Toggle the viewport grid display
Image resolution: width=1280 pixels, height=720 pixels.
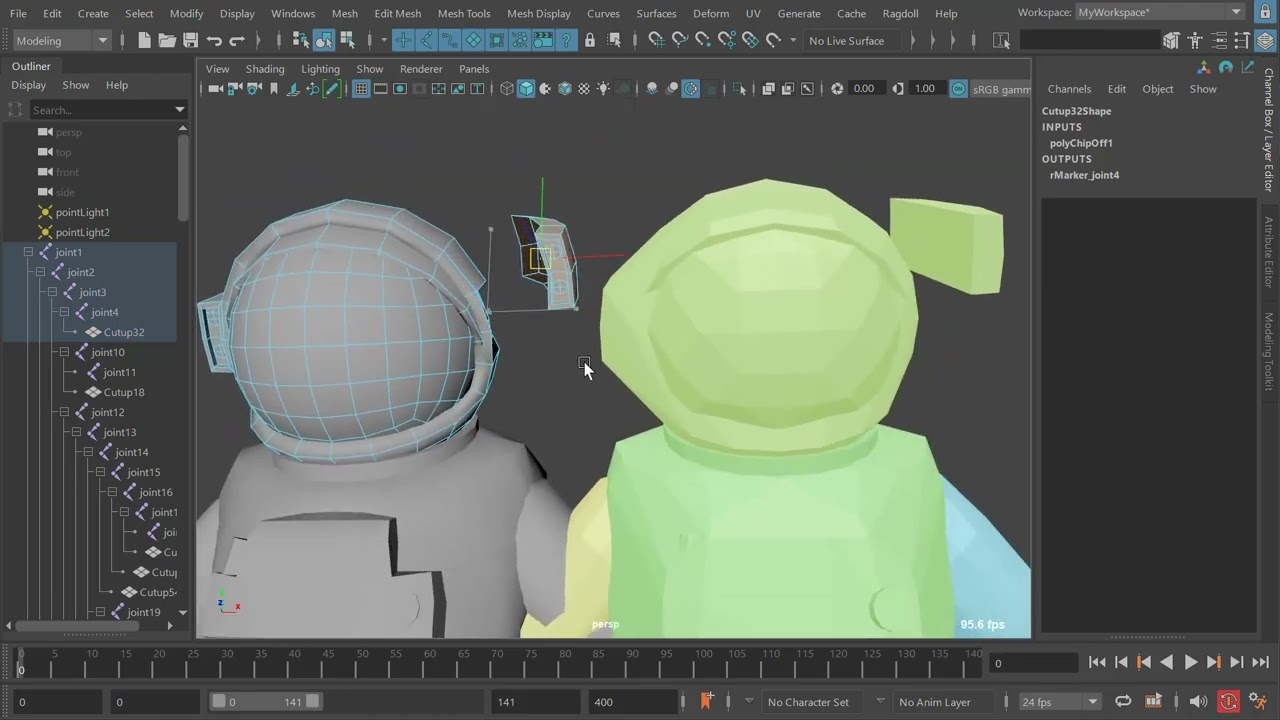361,89
